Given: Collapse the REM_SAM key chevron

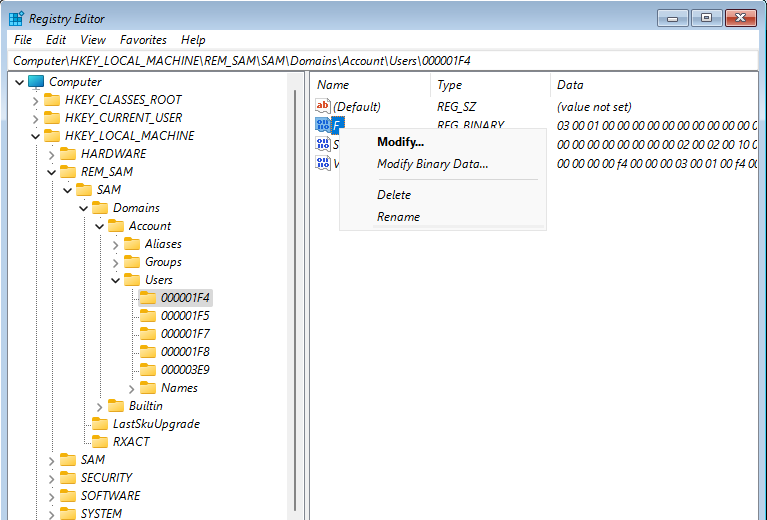Looking at the screenshot, I should tap(51, 173).
